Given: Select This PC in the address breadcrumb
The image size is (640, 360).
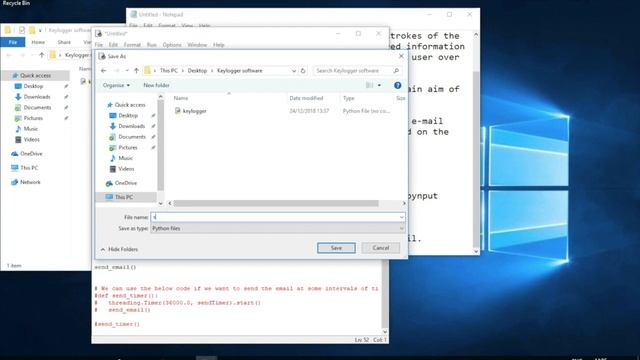Looking at the screenshot, I should (x=169, y=71).
